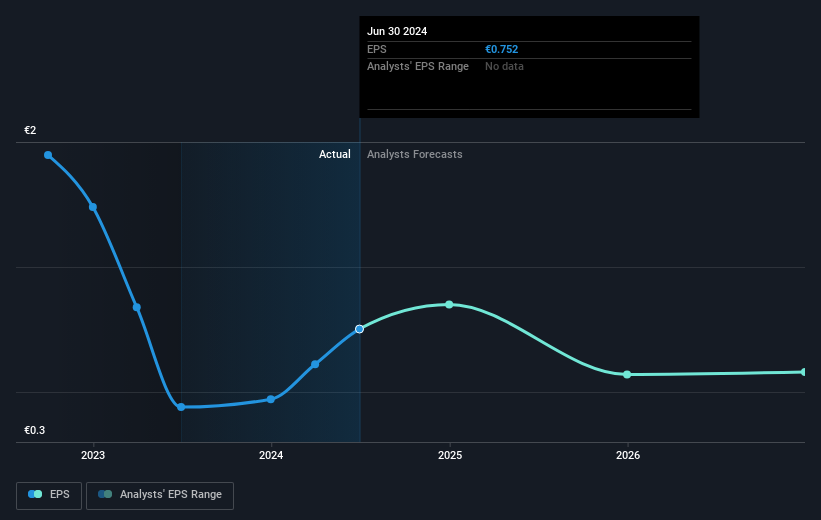The image size is (821, 520).
Task: Click the 2023 x-axis label
Action: click(x=93, y=456)
